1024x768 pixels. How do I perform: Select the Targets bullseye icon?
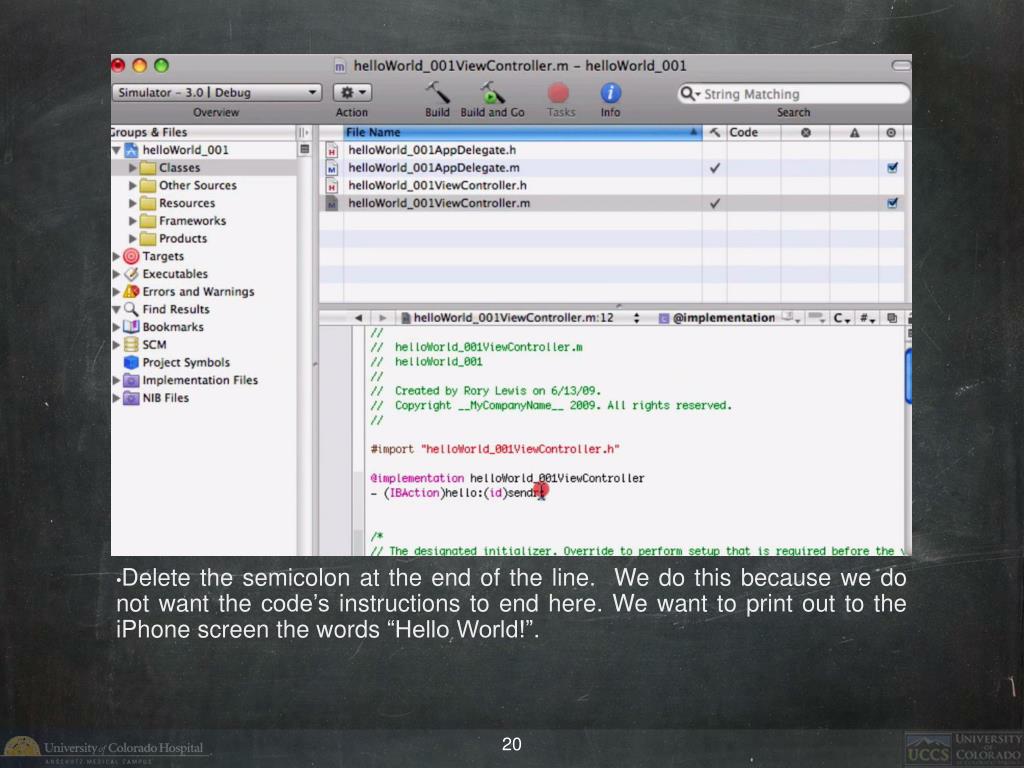[x=131, y=256]
